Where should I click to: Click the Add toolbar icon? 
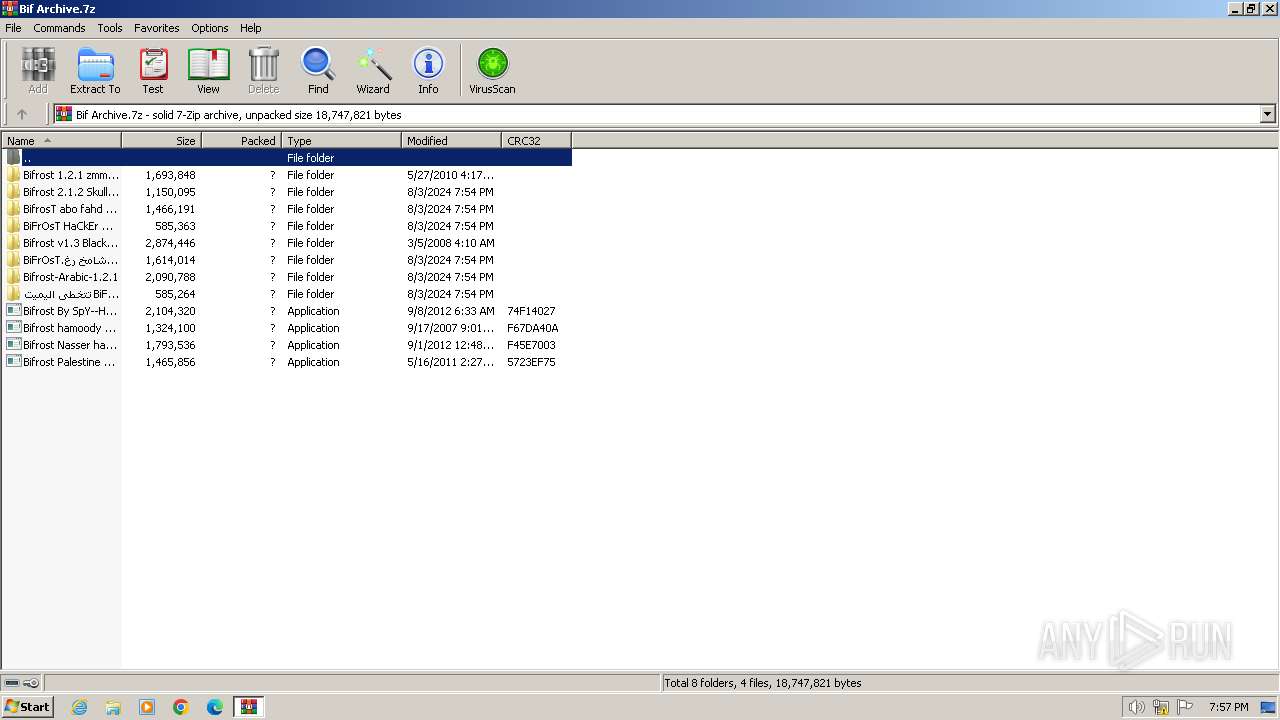[x=38, y=71]
